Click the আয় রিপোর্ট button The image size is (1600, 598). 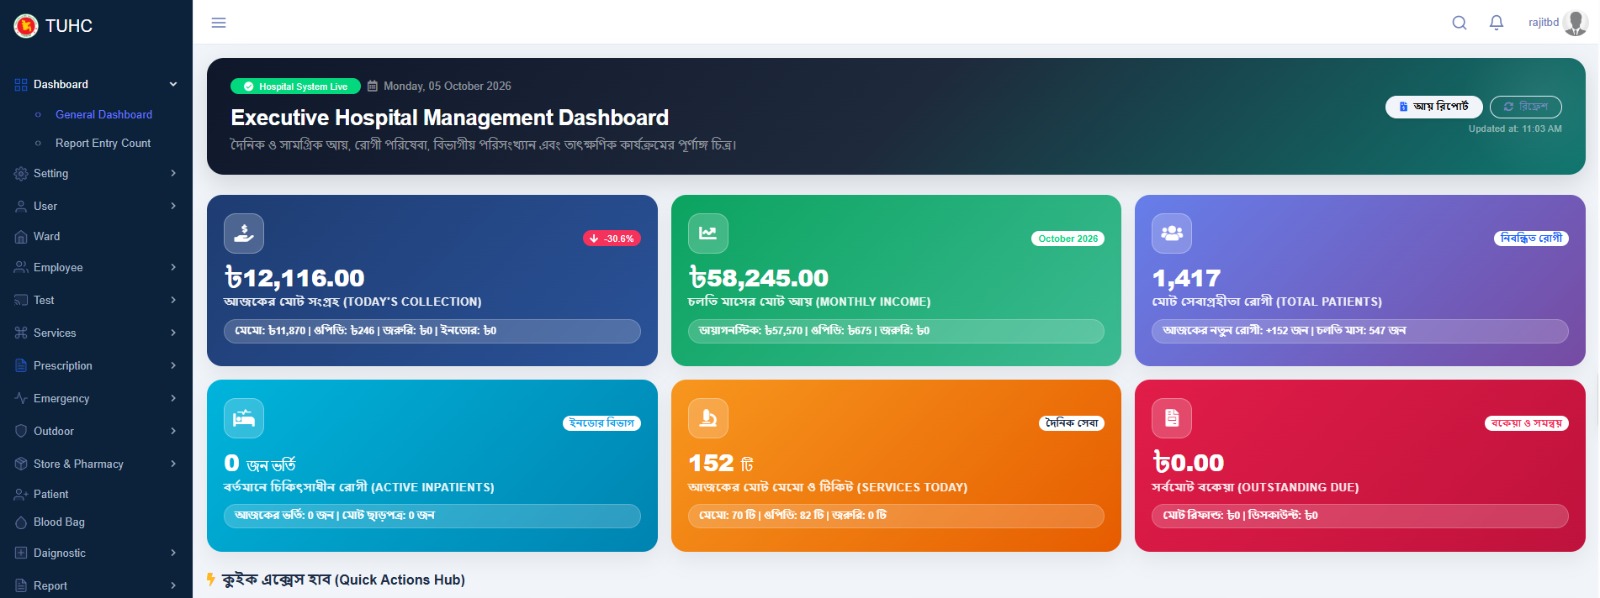(1434, 106)
